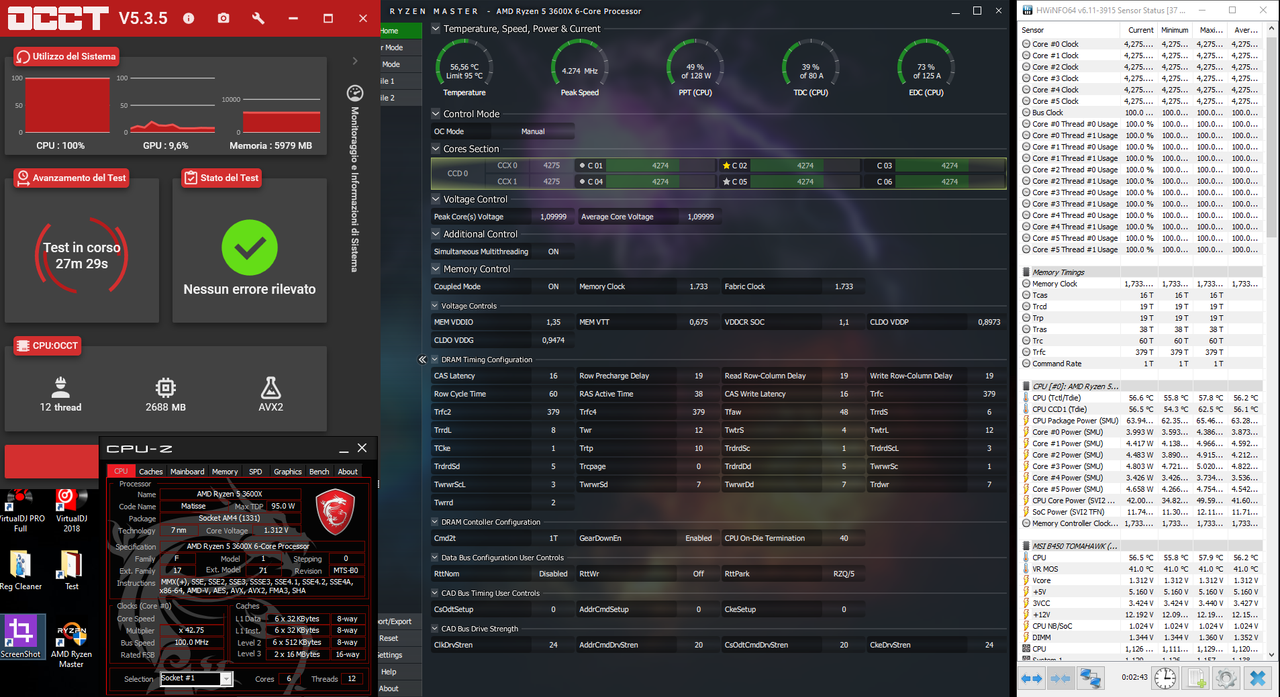Collapse Temperature, Speed, Power & Current section

[435, 29]
